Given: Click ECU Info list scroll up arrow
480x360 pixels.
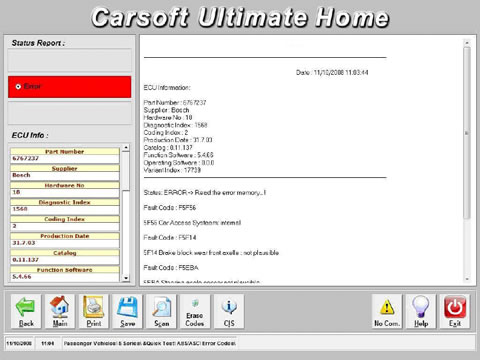Looking at the screenshot, I should point(126,147).
